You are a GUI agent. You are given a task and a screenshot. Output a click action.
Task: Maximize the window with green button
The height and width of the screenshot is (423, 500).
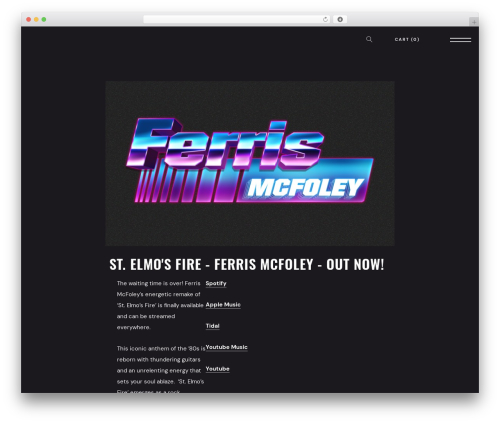[44, 20]
